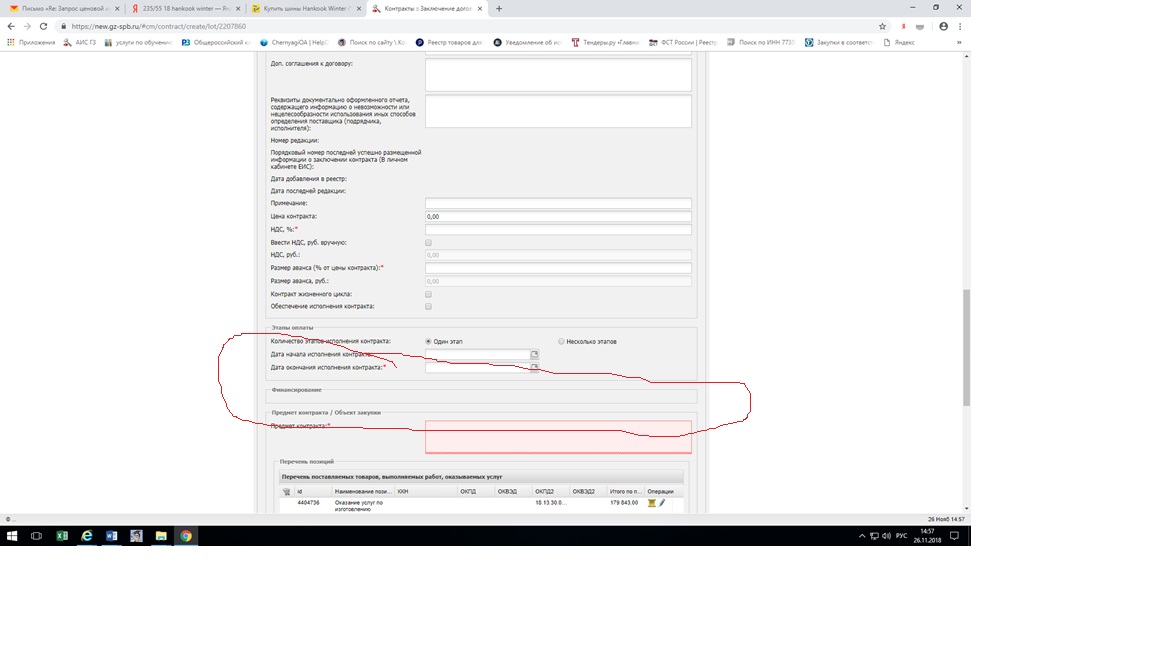Open ChernyagiOA | HelpC bookmark
The image size is (1152, 648).
[x=293, y=43]
